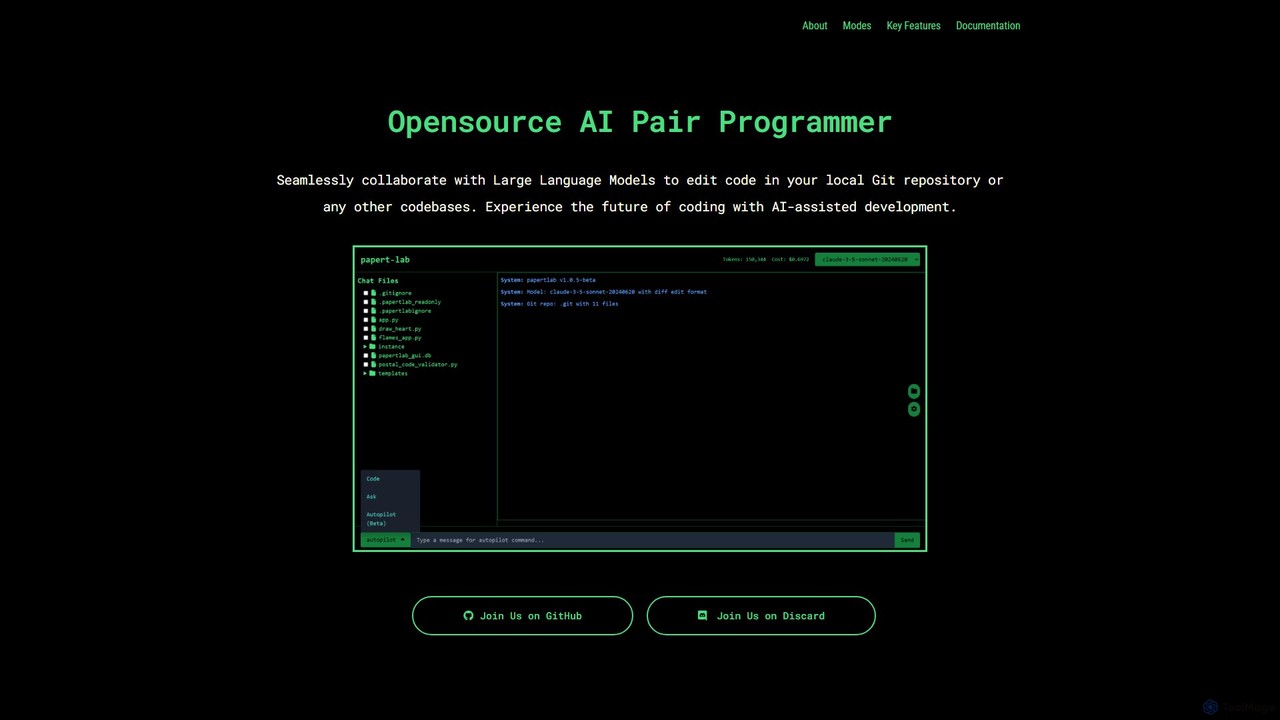Check the papertlab_gui.db checkbox

coord(366,356)
